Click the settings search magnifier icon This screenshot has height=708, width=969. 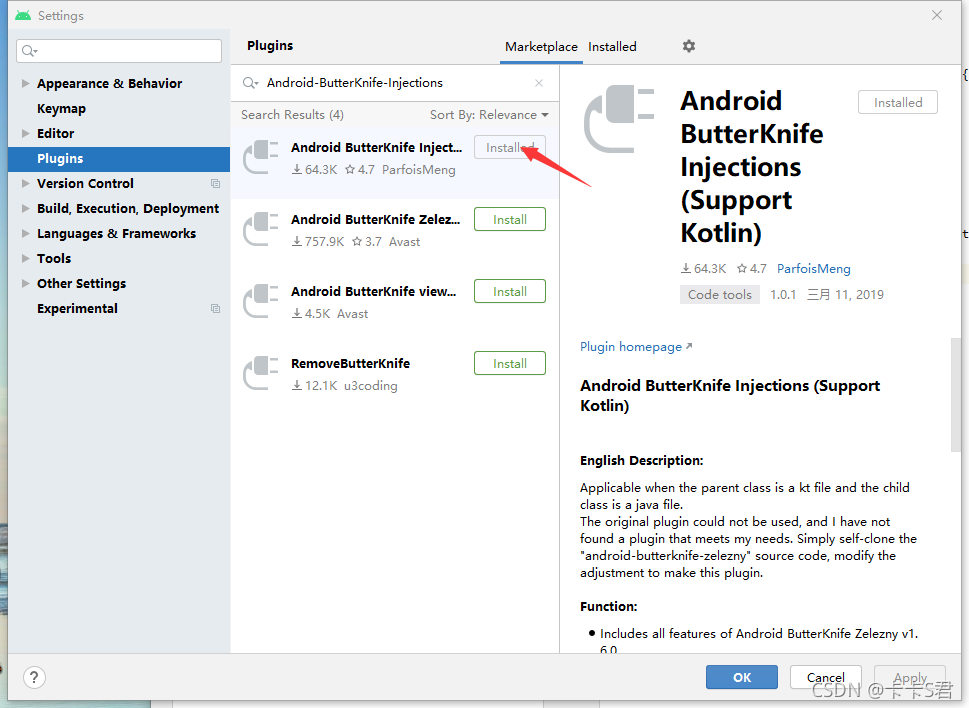click(29, 51)
